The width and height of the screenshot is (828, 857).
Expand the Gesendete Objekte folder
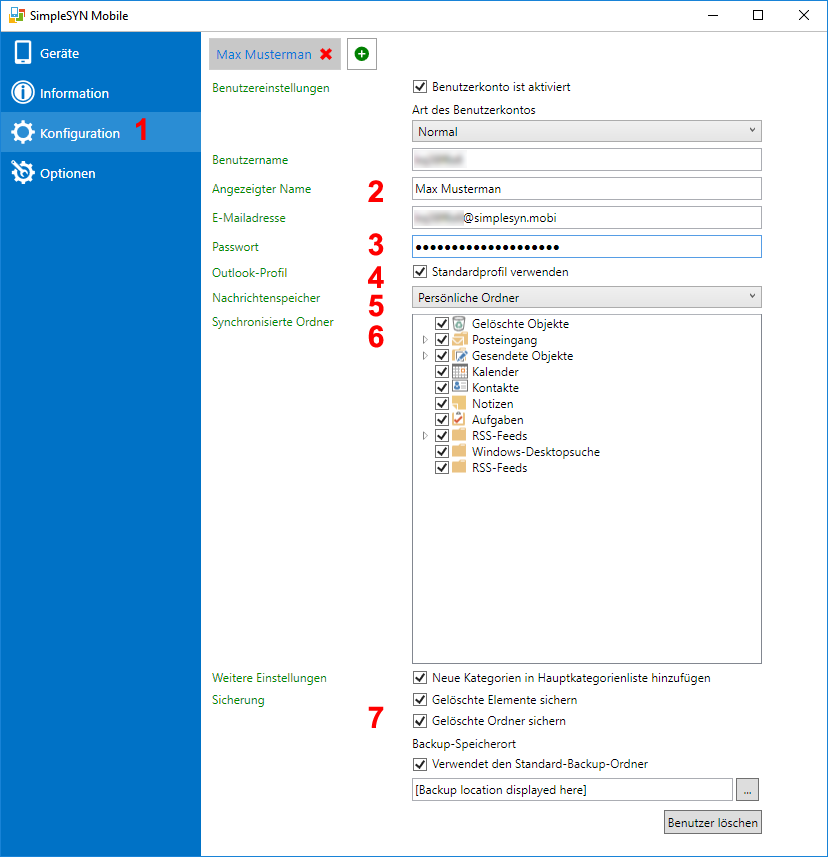click(425, 356)
